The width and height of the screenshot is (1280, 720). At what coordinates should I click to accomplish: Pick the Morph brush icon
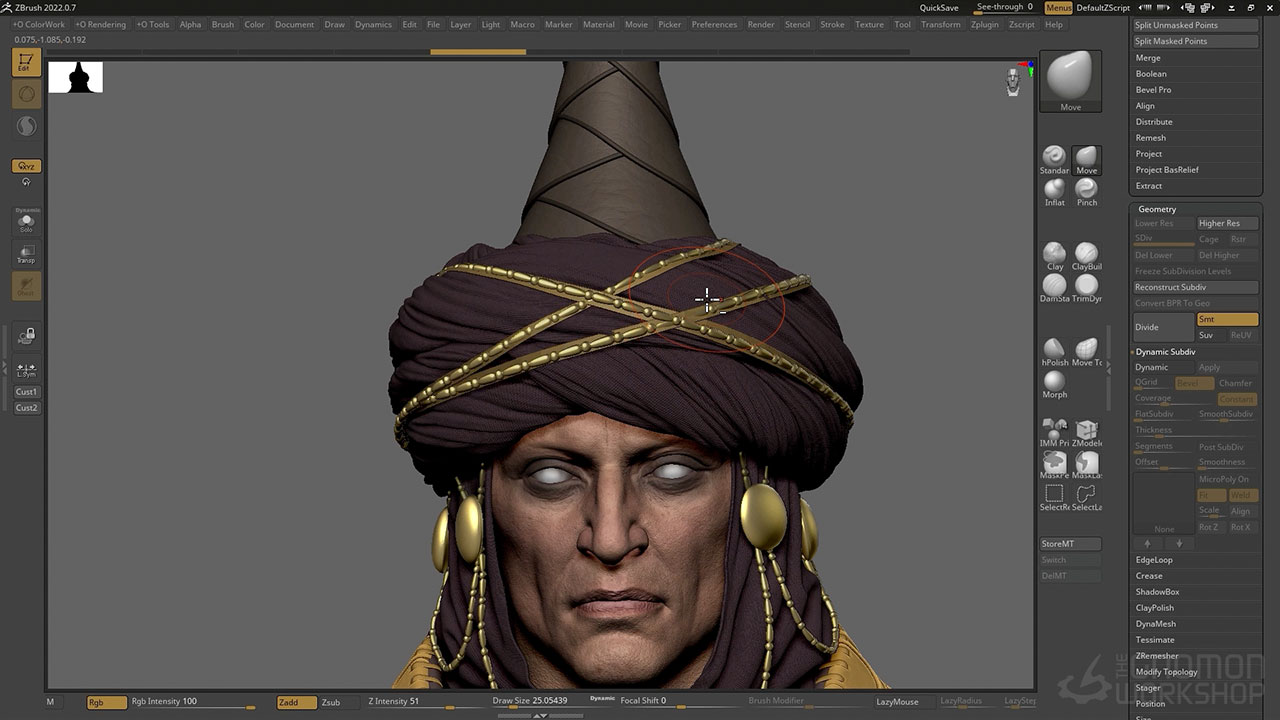[x=1054, y=382]
